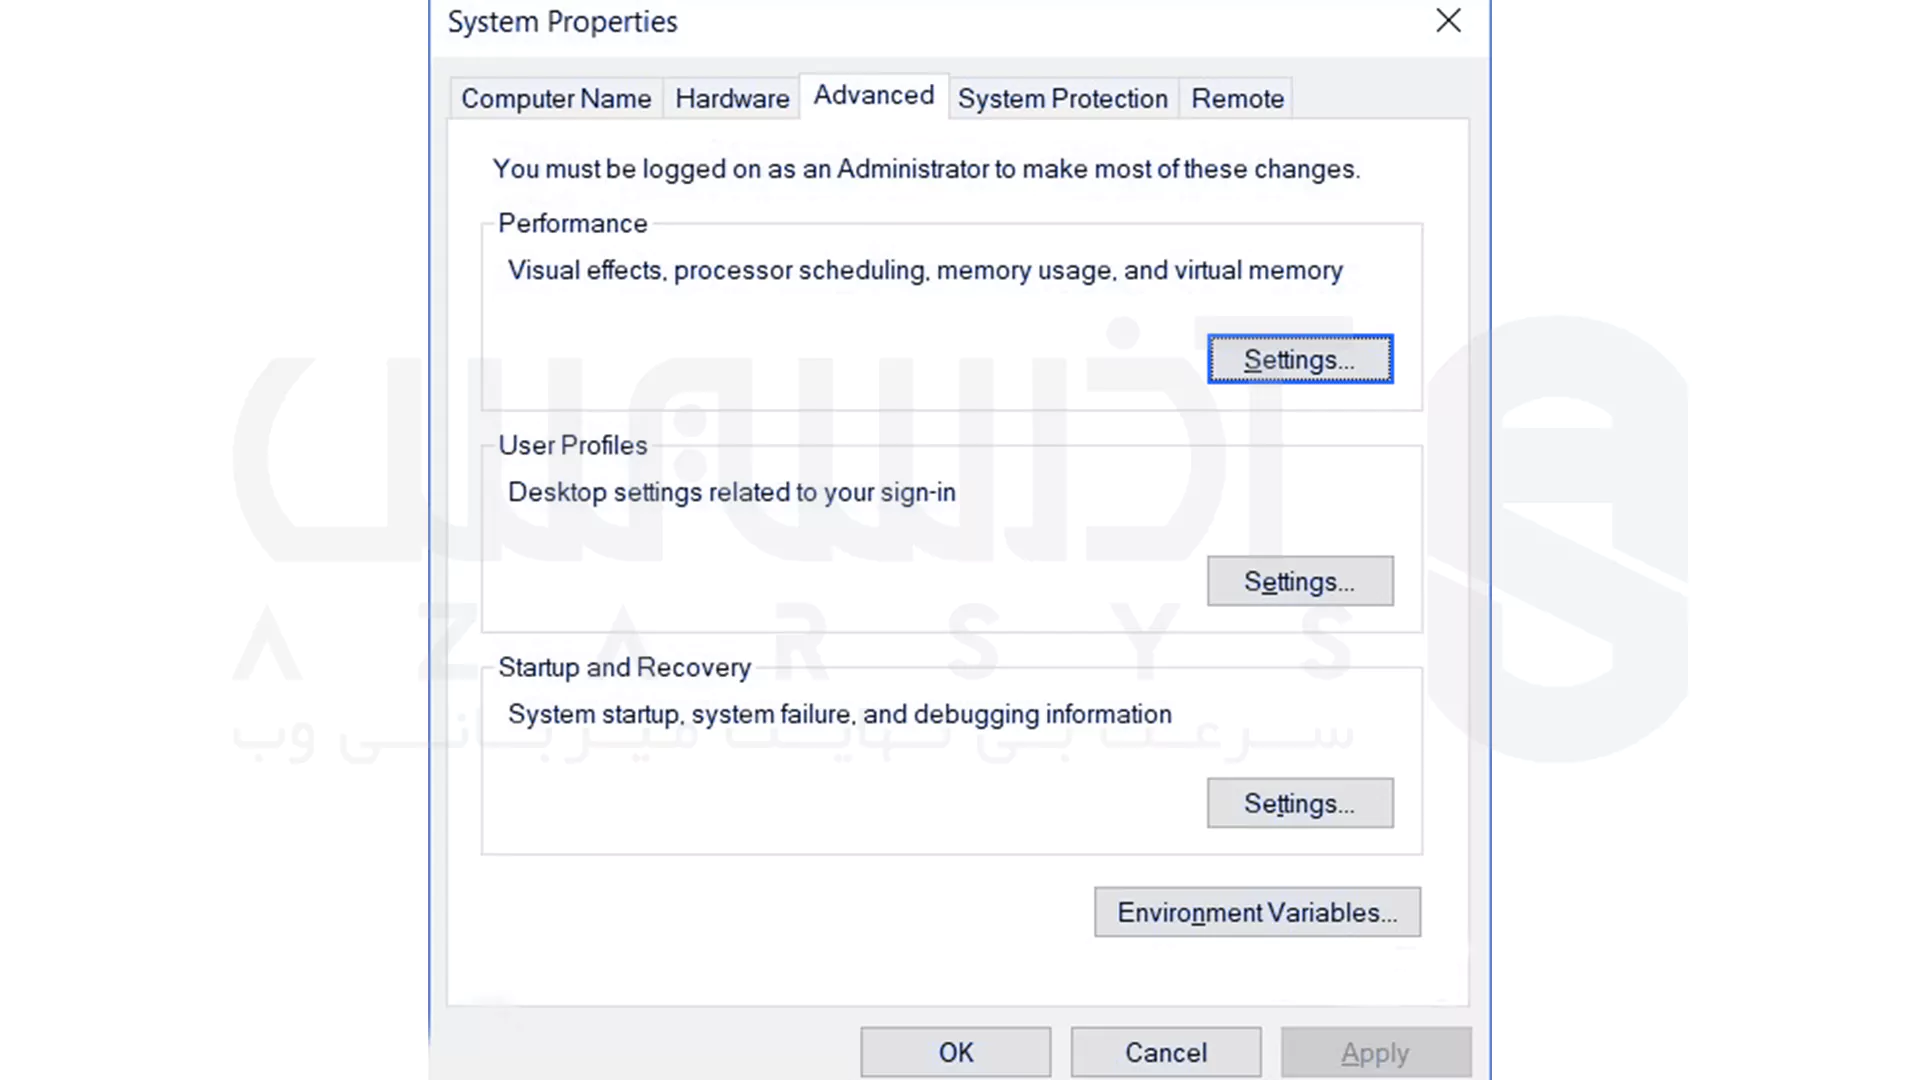
Task: Select the Advanced tab
Action: [x=873, y=96]
